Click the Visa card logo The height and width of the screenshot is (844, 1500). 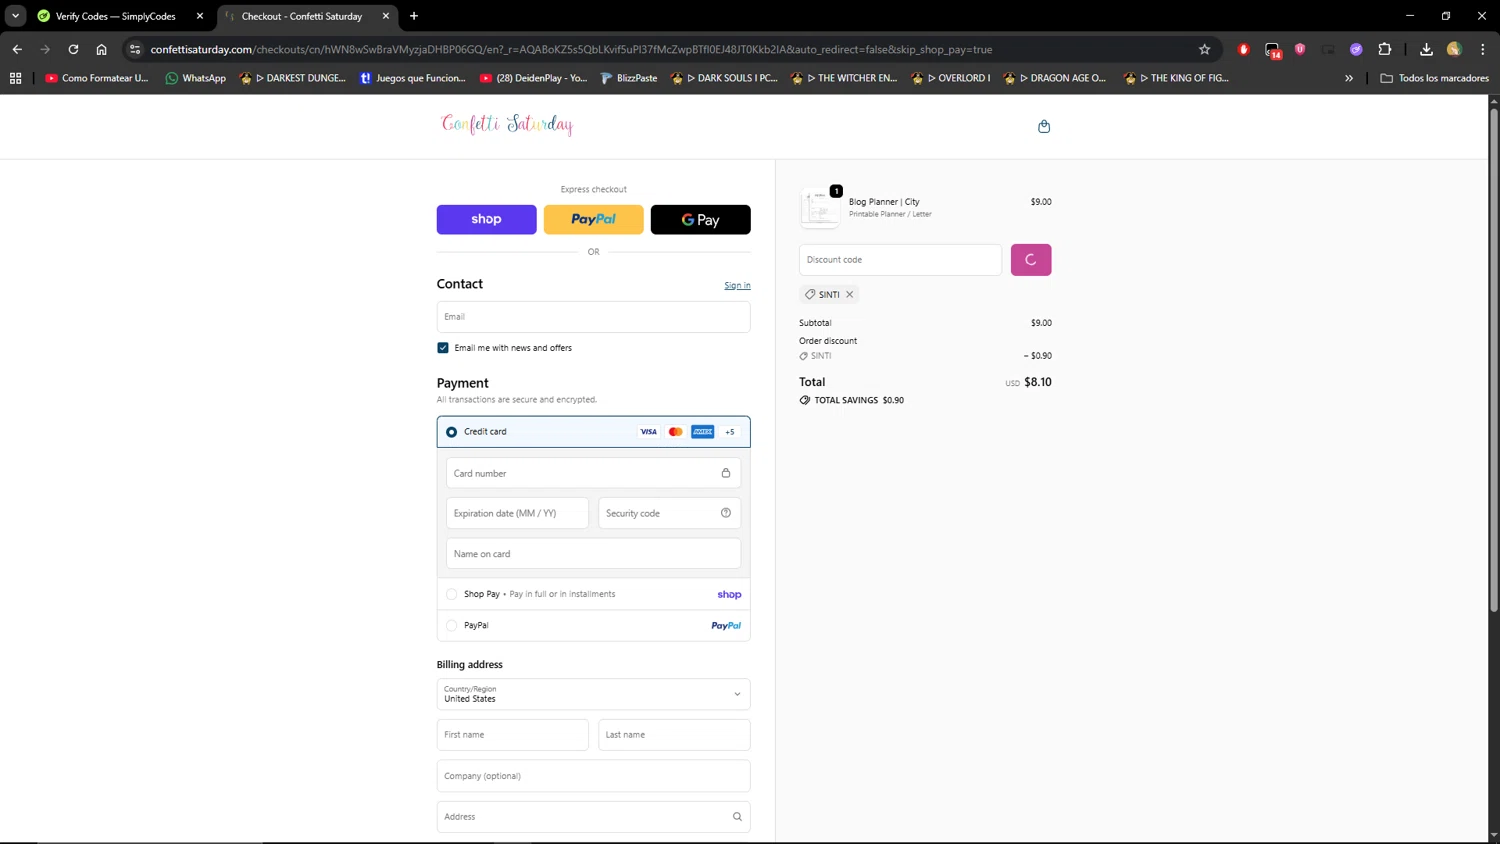[x=648, y=432]
